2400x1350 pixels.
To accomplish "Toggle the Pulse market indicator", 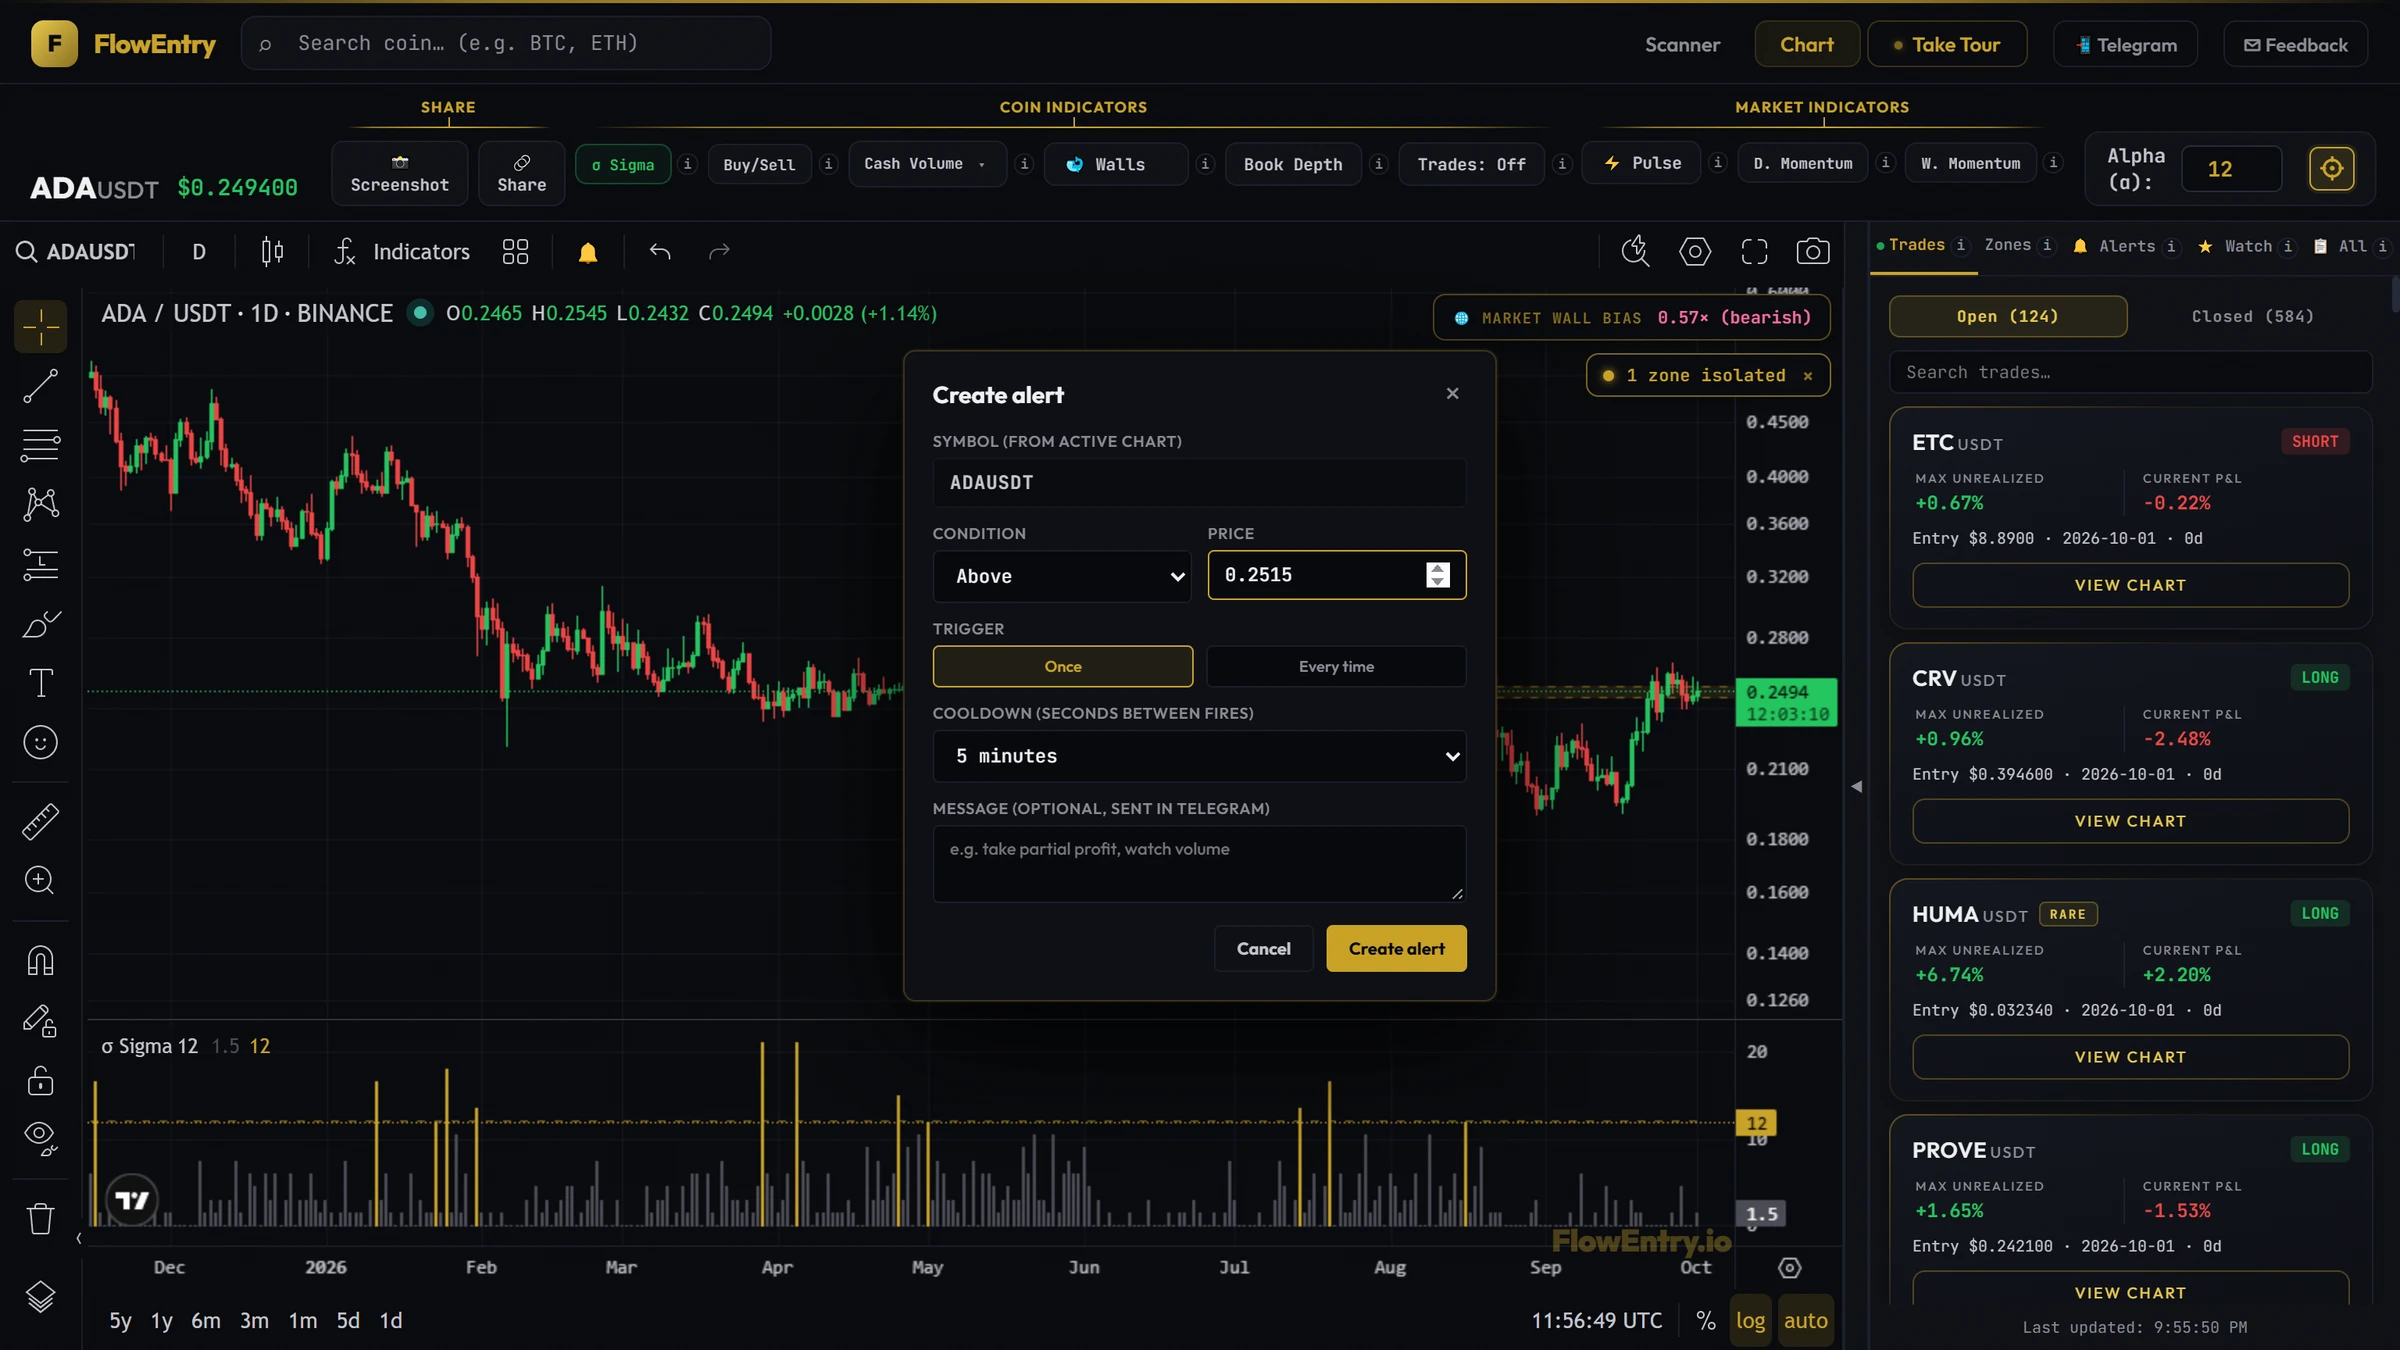I will coord(1644,163).
